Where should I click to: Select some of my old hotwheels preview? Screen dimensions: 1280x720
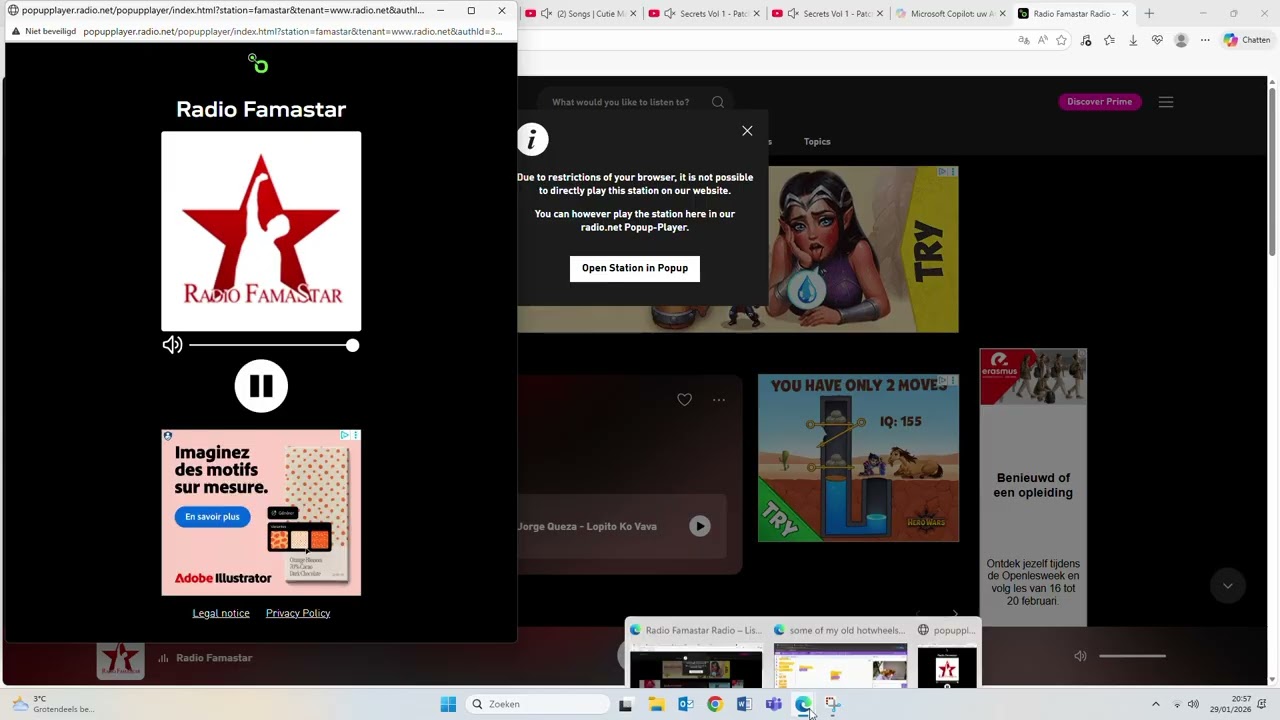tap(841, 654)
